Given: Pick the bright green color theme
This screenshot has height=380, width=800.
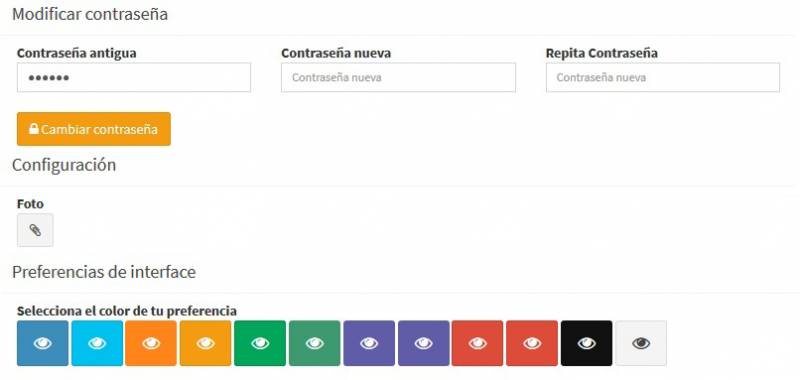Looking at the screenshot, I should point(260,343).
